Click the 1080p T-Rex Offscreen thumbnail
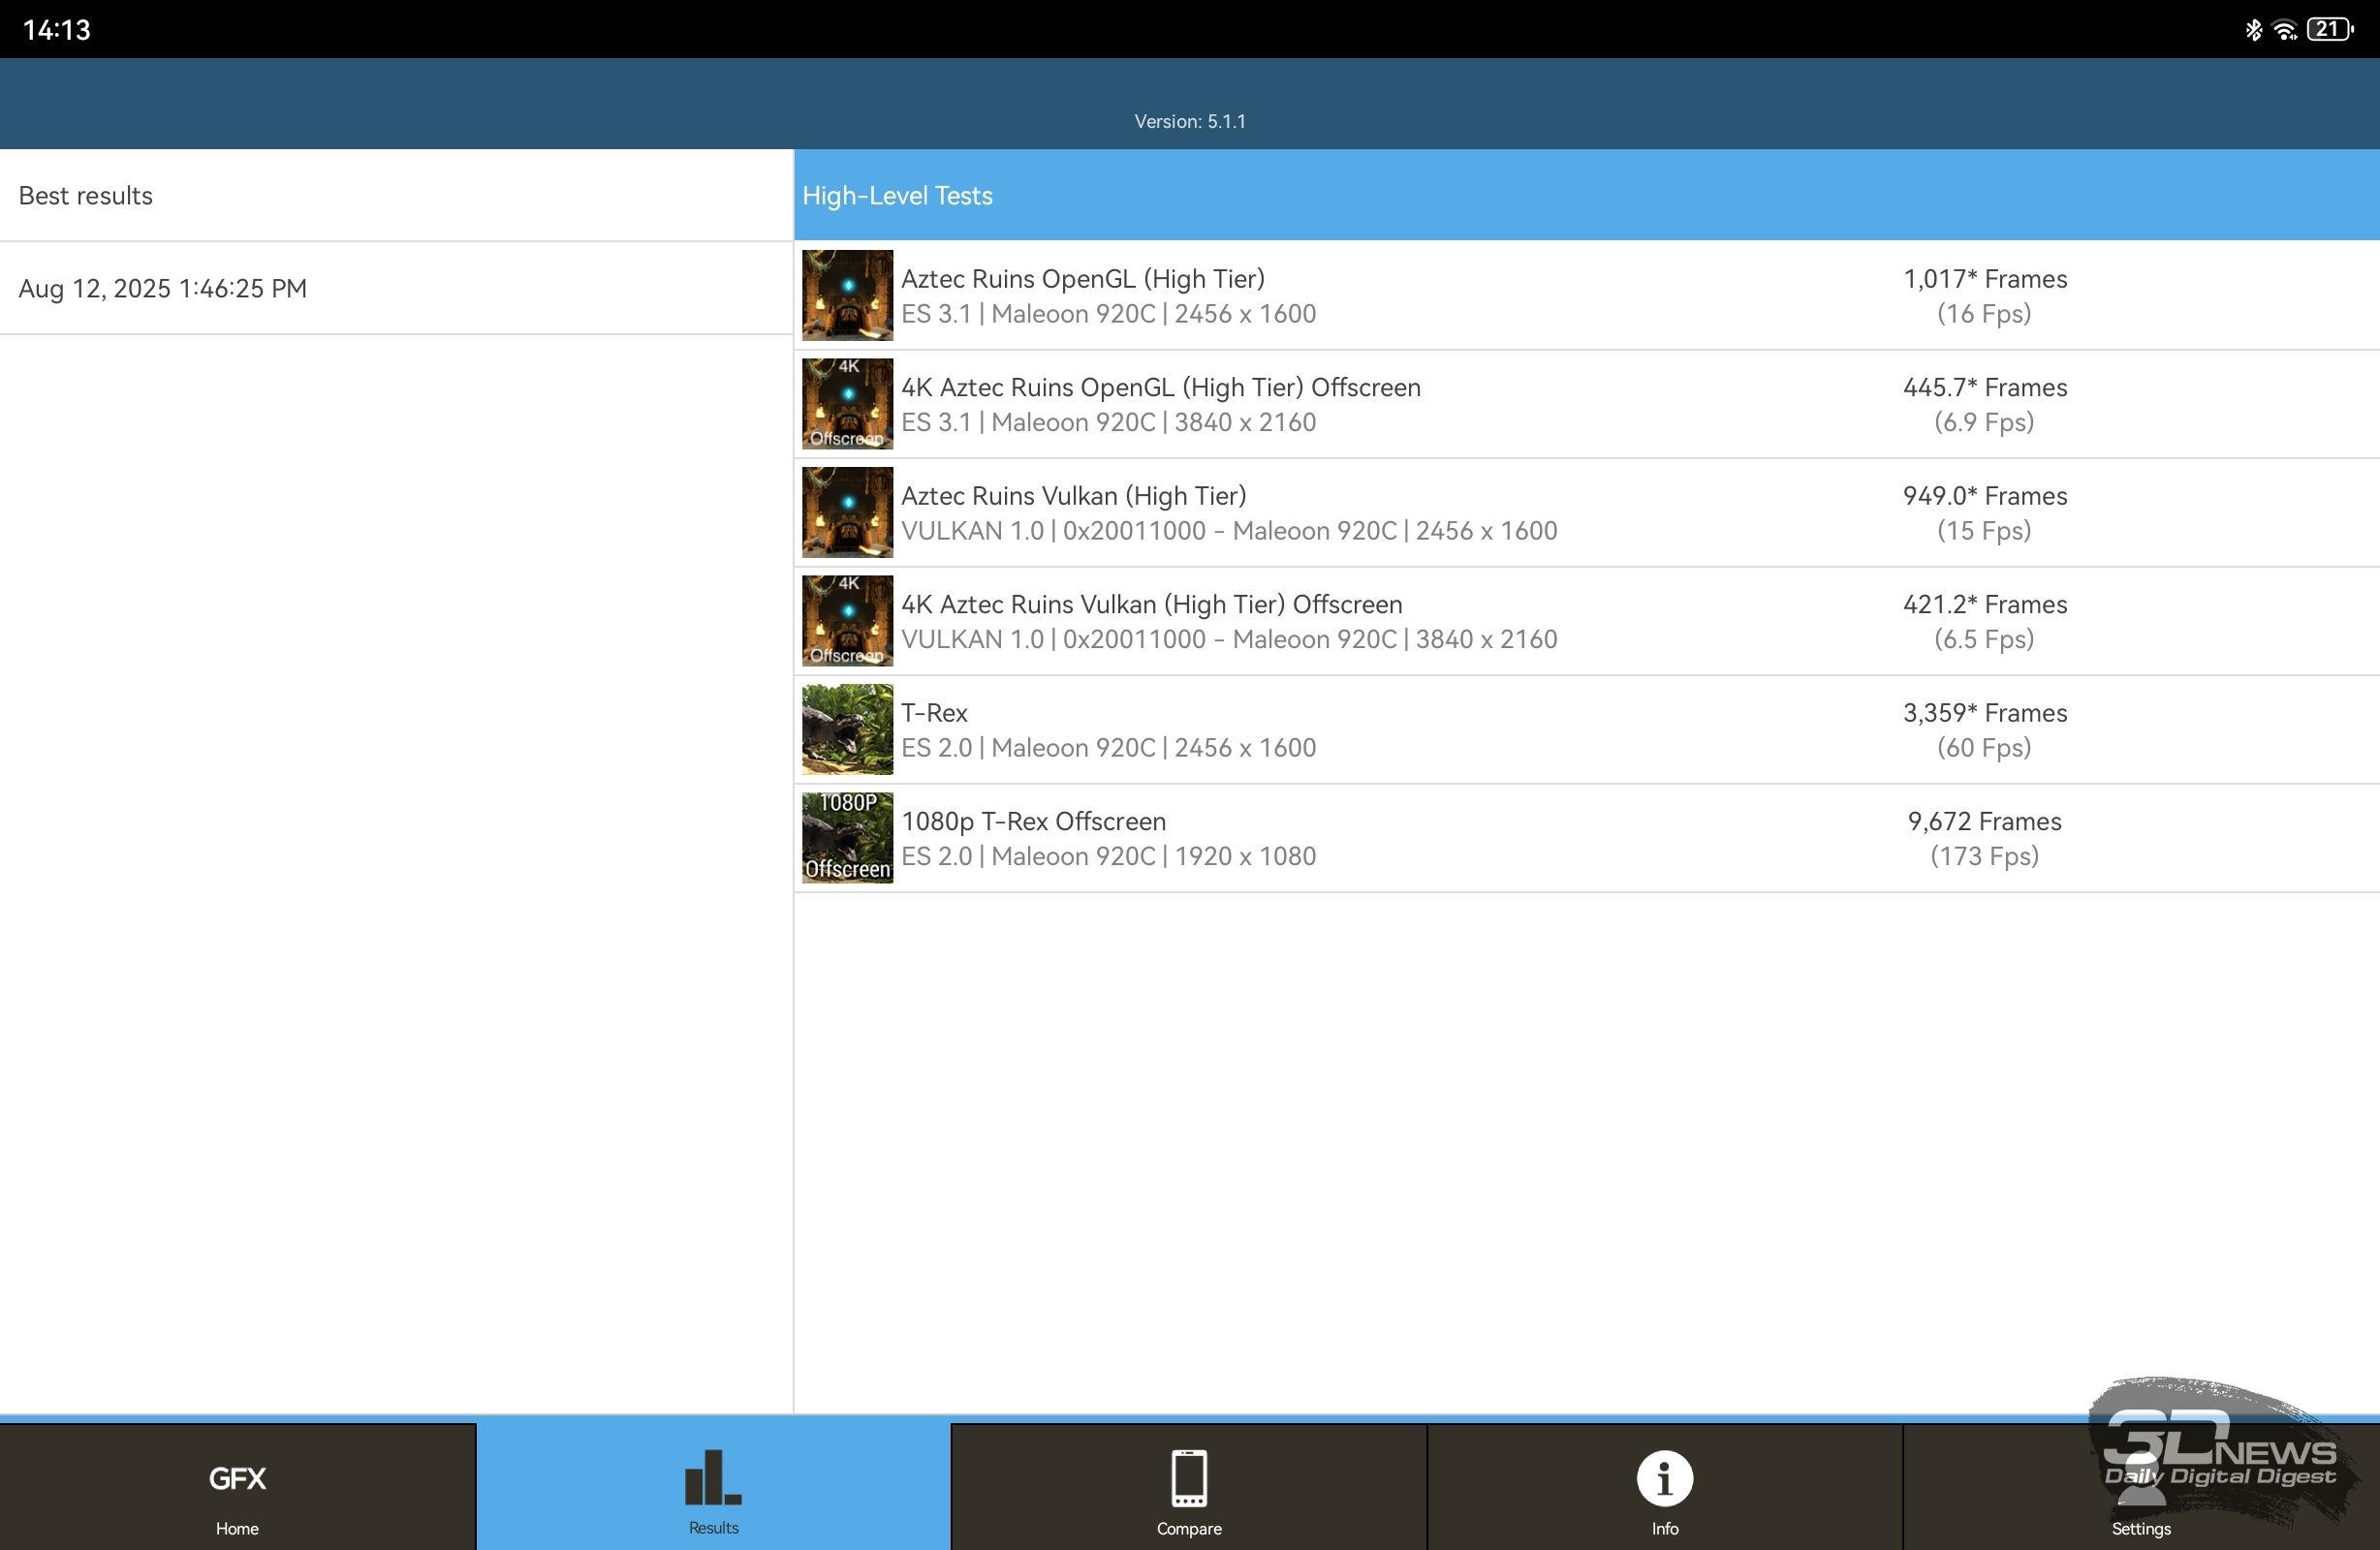Screen dimensions: 2380x1550 pos(847,838)
